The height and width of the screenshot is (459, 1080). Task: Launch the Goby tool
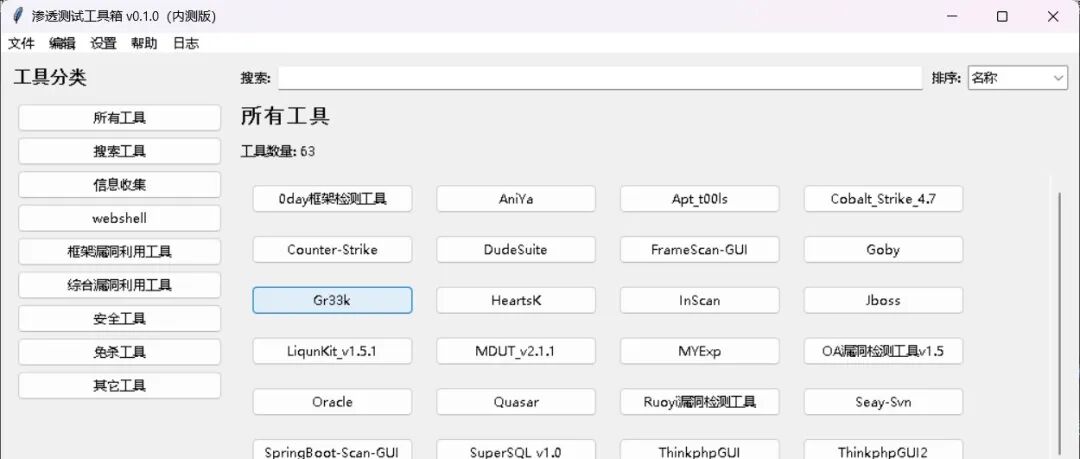[883, 249]
